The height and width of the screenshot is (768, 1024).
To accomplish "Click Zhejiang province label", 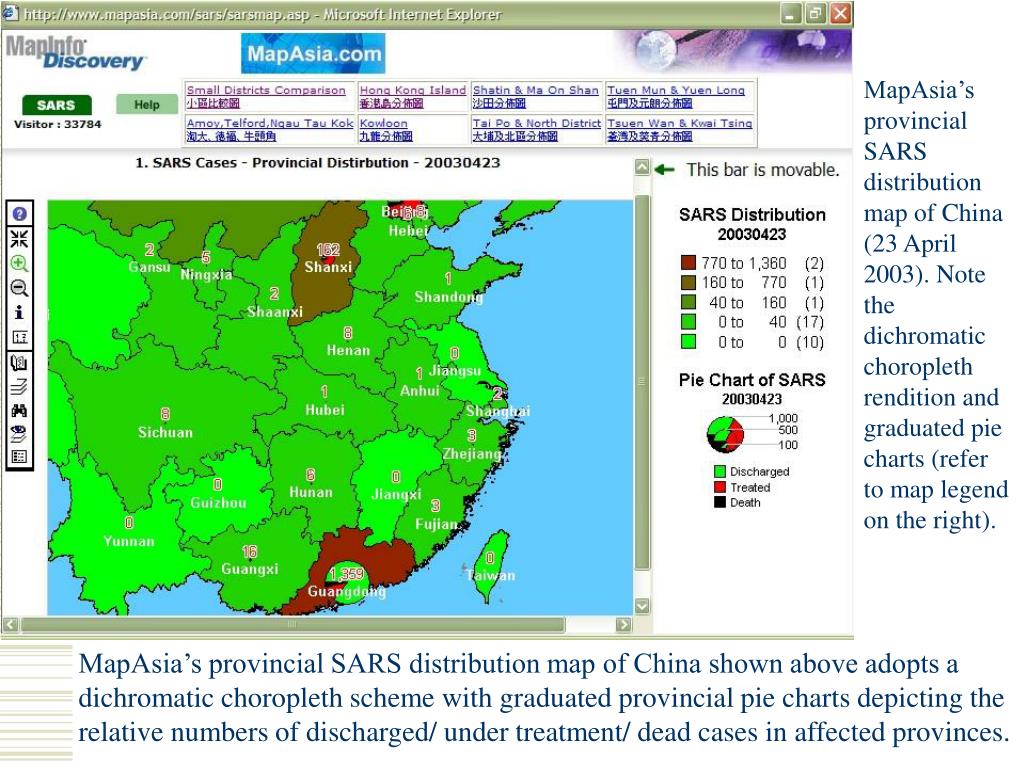I will [472, 453].
